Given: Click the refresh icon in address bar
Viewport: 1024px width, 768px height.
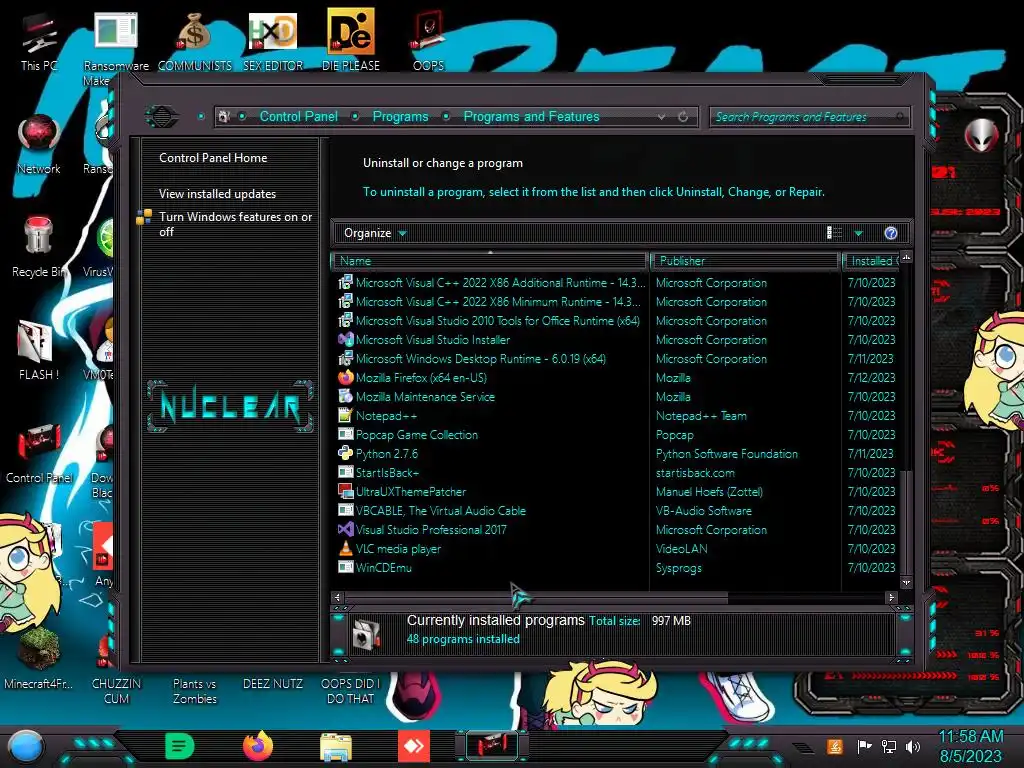Looking at the screenshot, I should click(x=683, y=117).
